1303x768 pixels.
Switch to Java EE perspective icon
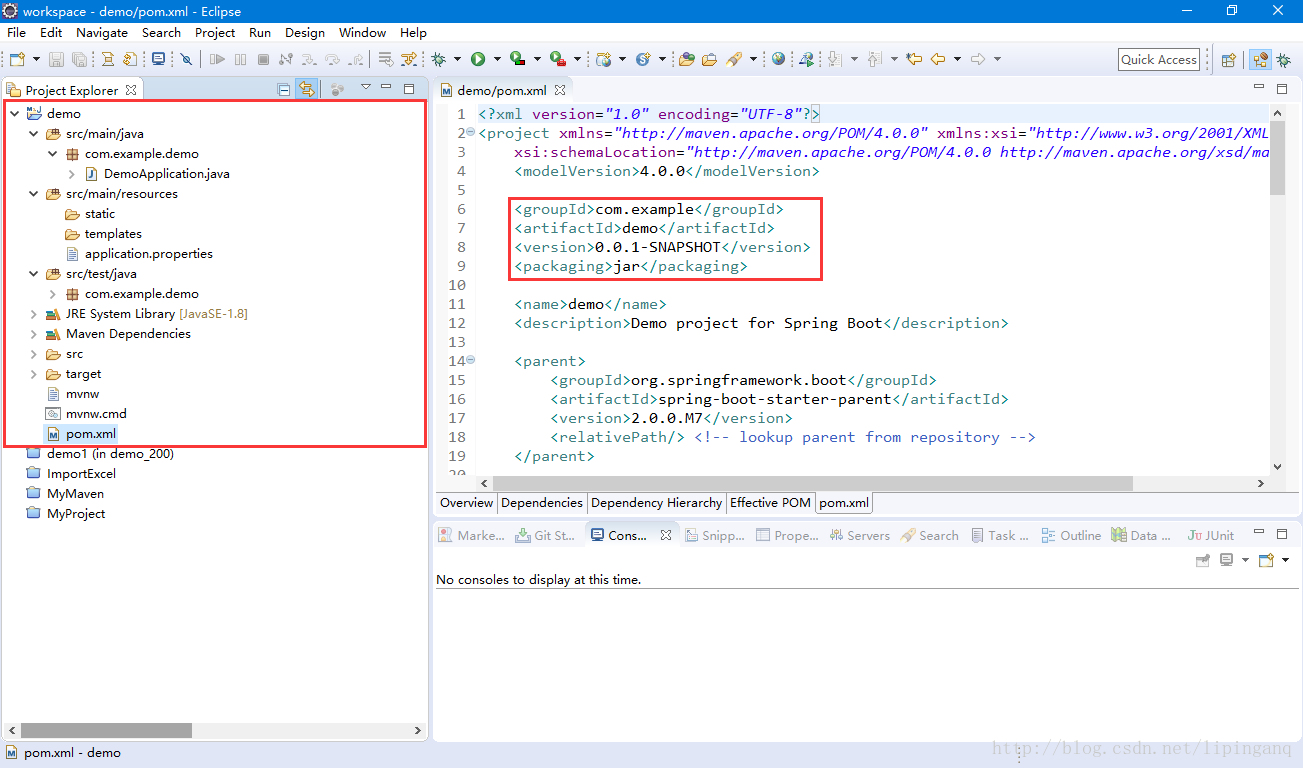coord(1260,60)
